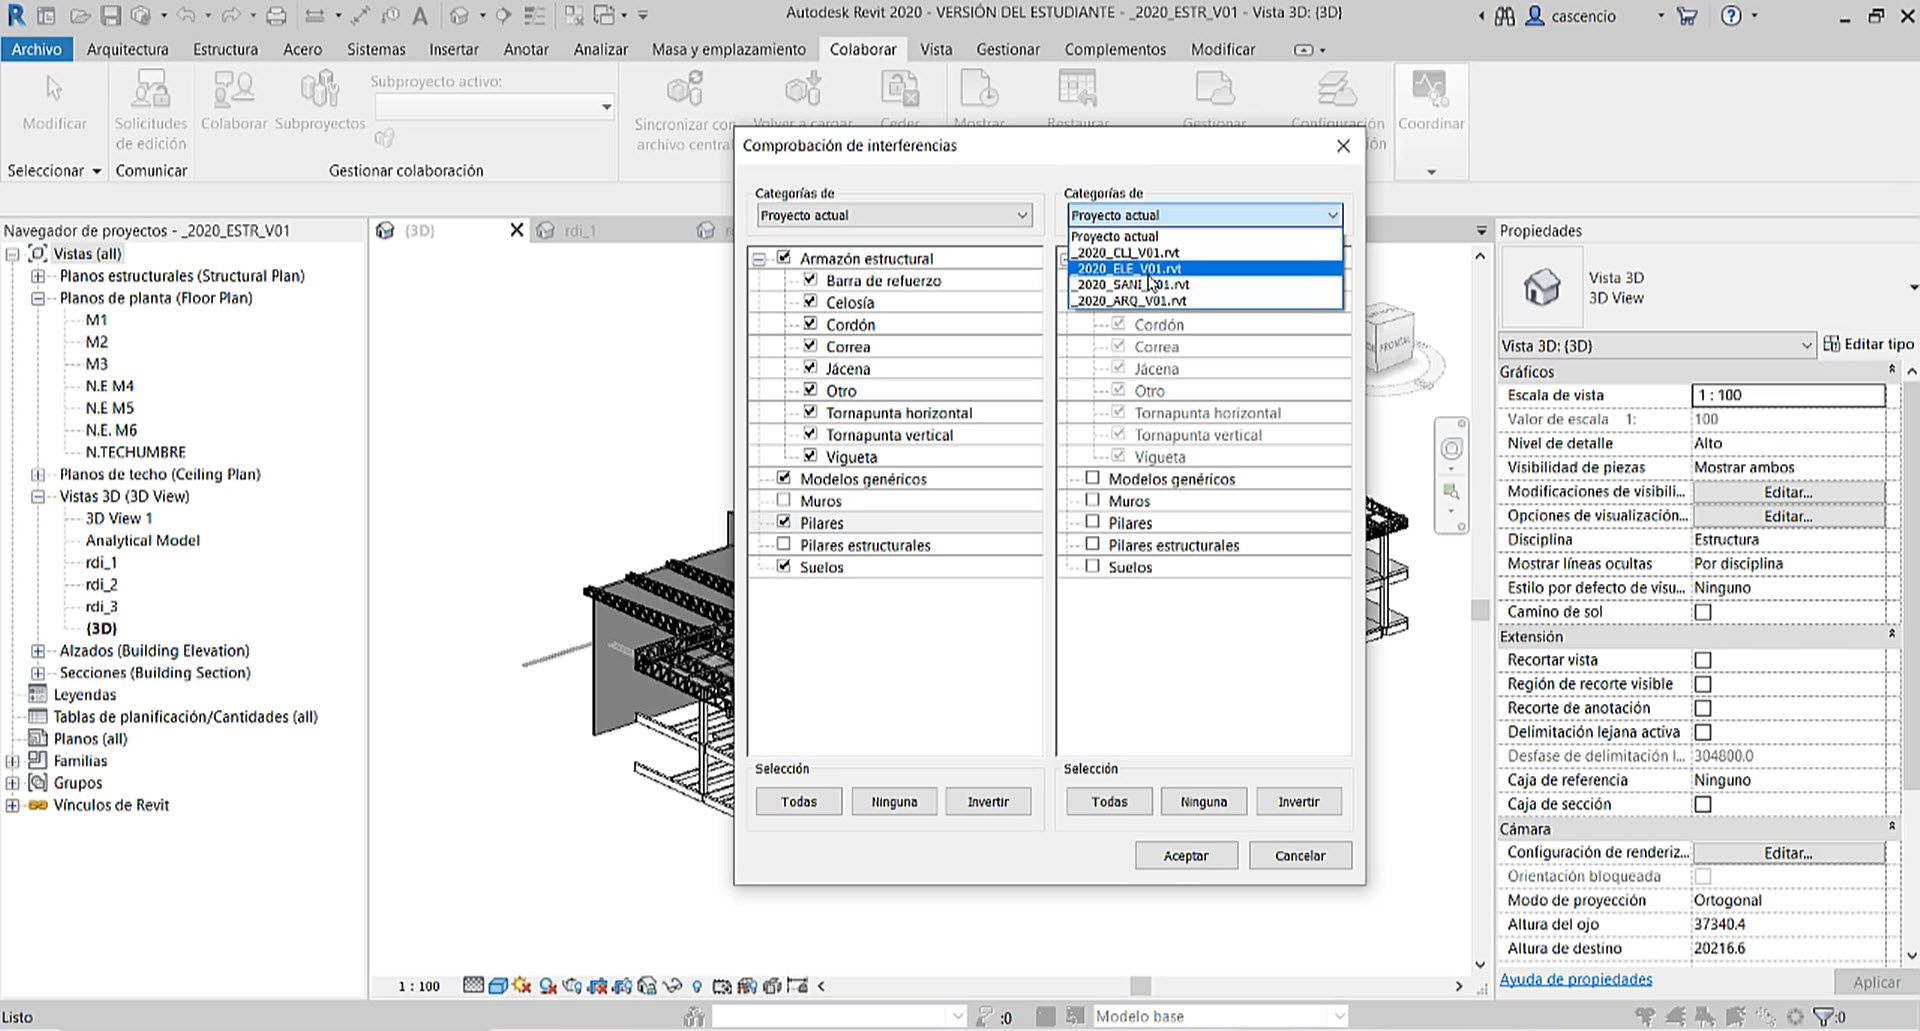Toggle shadows off icon in view control bar
1920x1031 pixels.
[x=521, y=985]
